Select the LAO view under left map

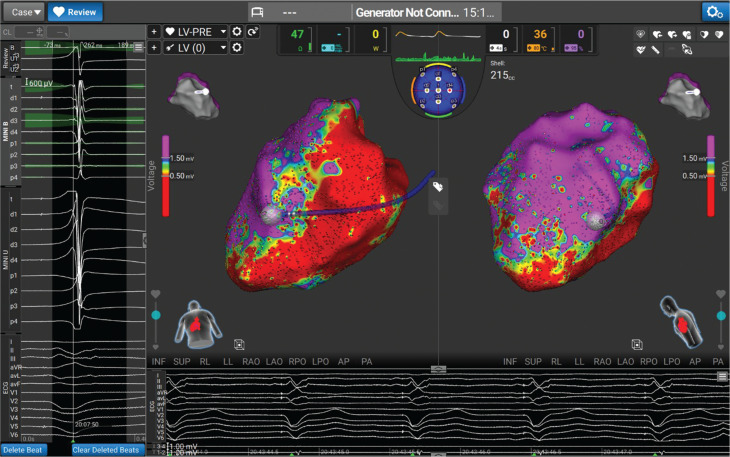point(274,362)
